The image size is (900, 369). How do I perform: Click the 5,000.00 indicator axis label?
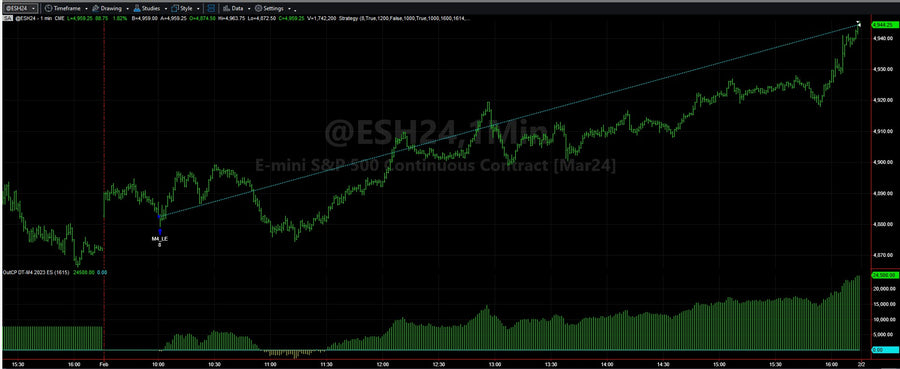(882, 335)
